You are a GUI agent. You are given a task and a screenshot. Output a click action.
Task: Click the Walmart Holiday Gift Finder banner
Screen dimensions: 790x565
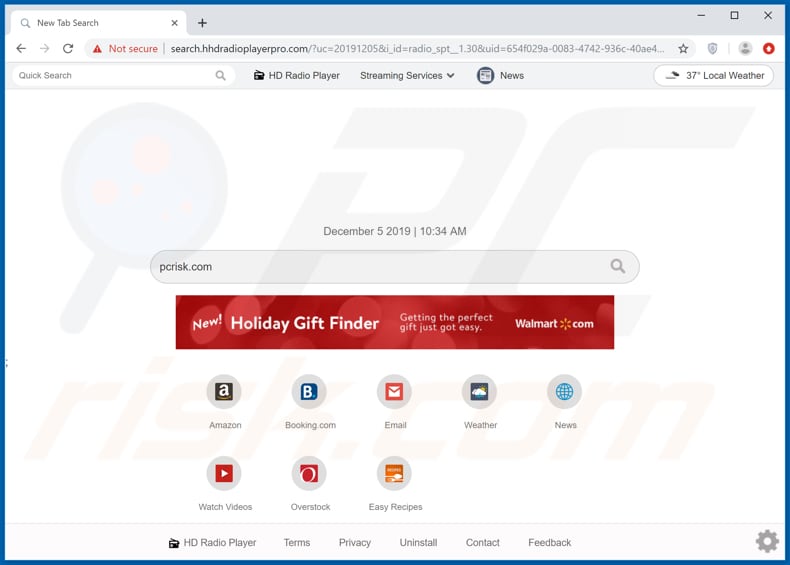pos(394,322)
